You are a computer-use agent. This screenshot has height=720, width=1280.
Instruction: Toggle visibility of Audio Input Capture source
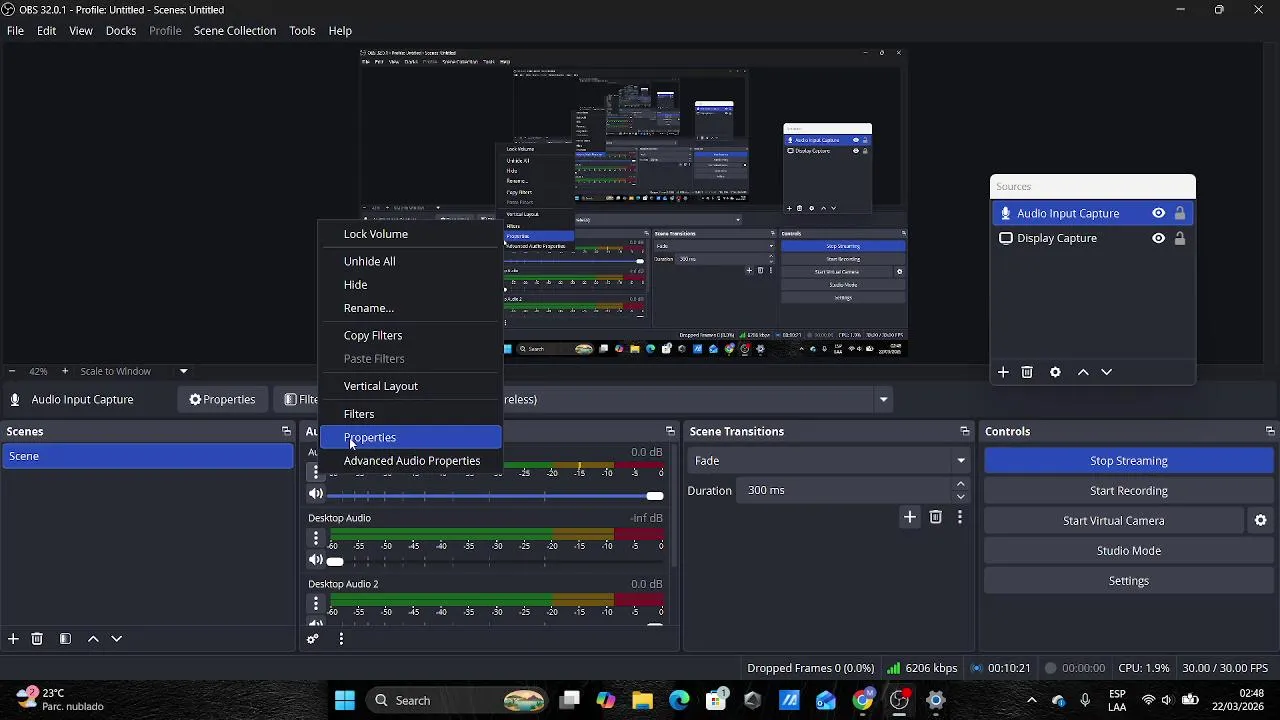click(1158, 213)
